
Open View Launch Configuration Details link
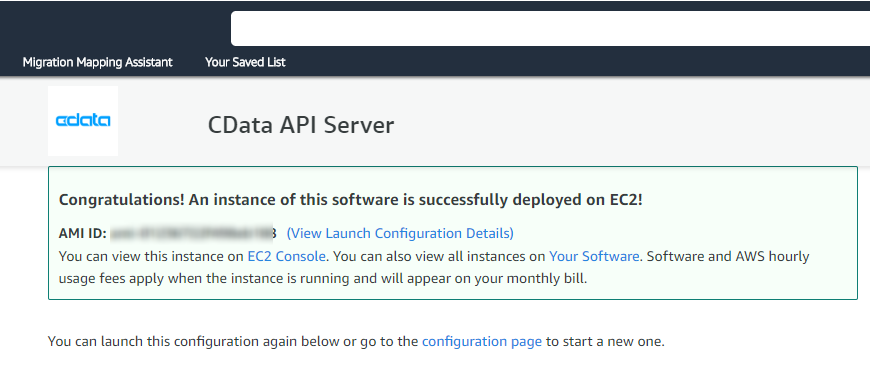point(400,233)
